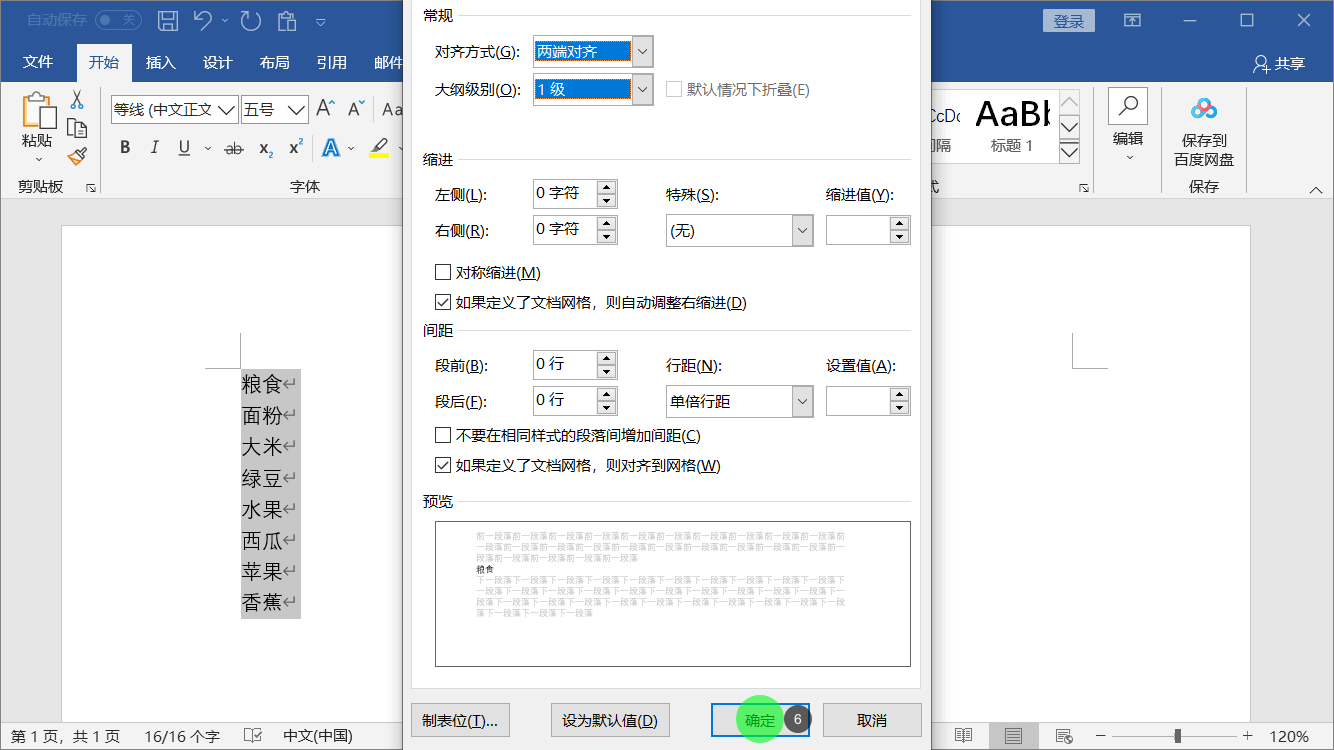Uncheck 如果定义了文档网格，则自动调整右缩进 checkbox
Image resolution: width=1334 pixels, height=750 pixels.
[443, 302]
